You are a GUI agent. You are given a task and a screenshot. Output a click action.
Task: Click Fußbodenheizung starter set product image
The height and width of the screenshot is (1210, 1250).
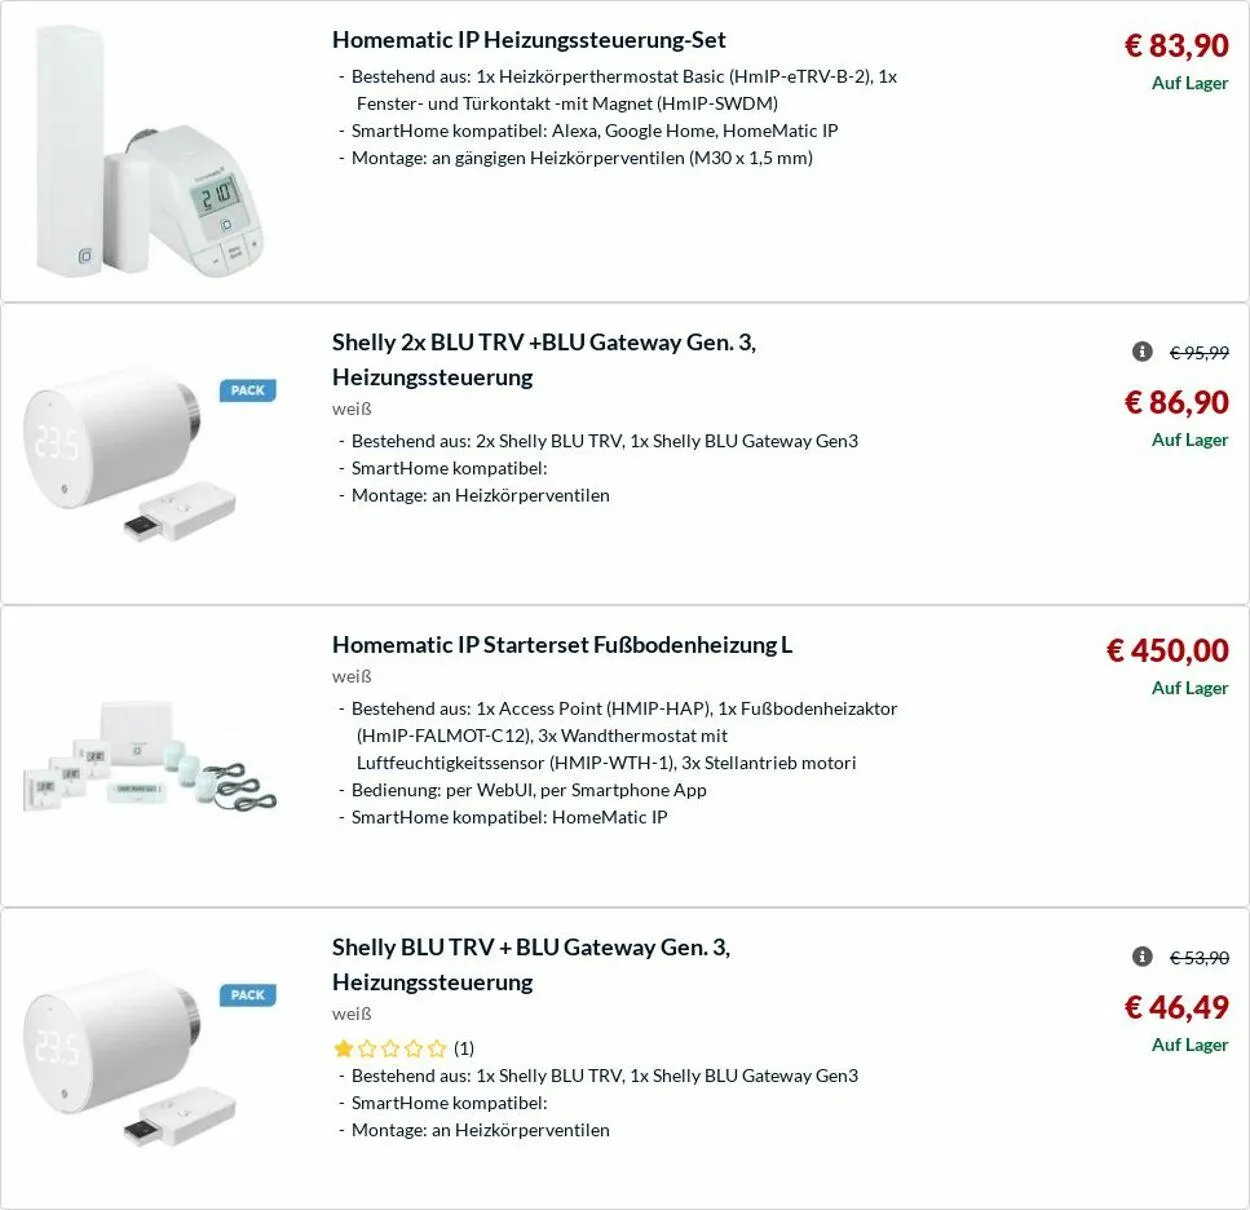pos(150,757)
